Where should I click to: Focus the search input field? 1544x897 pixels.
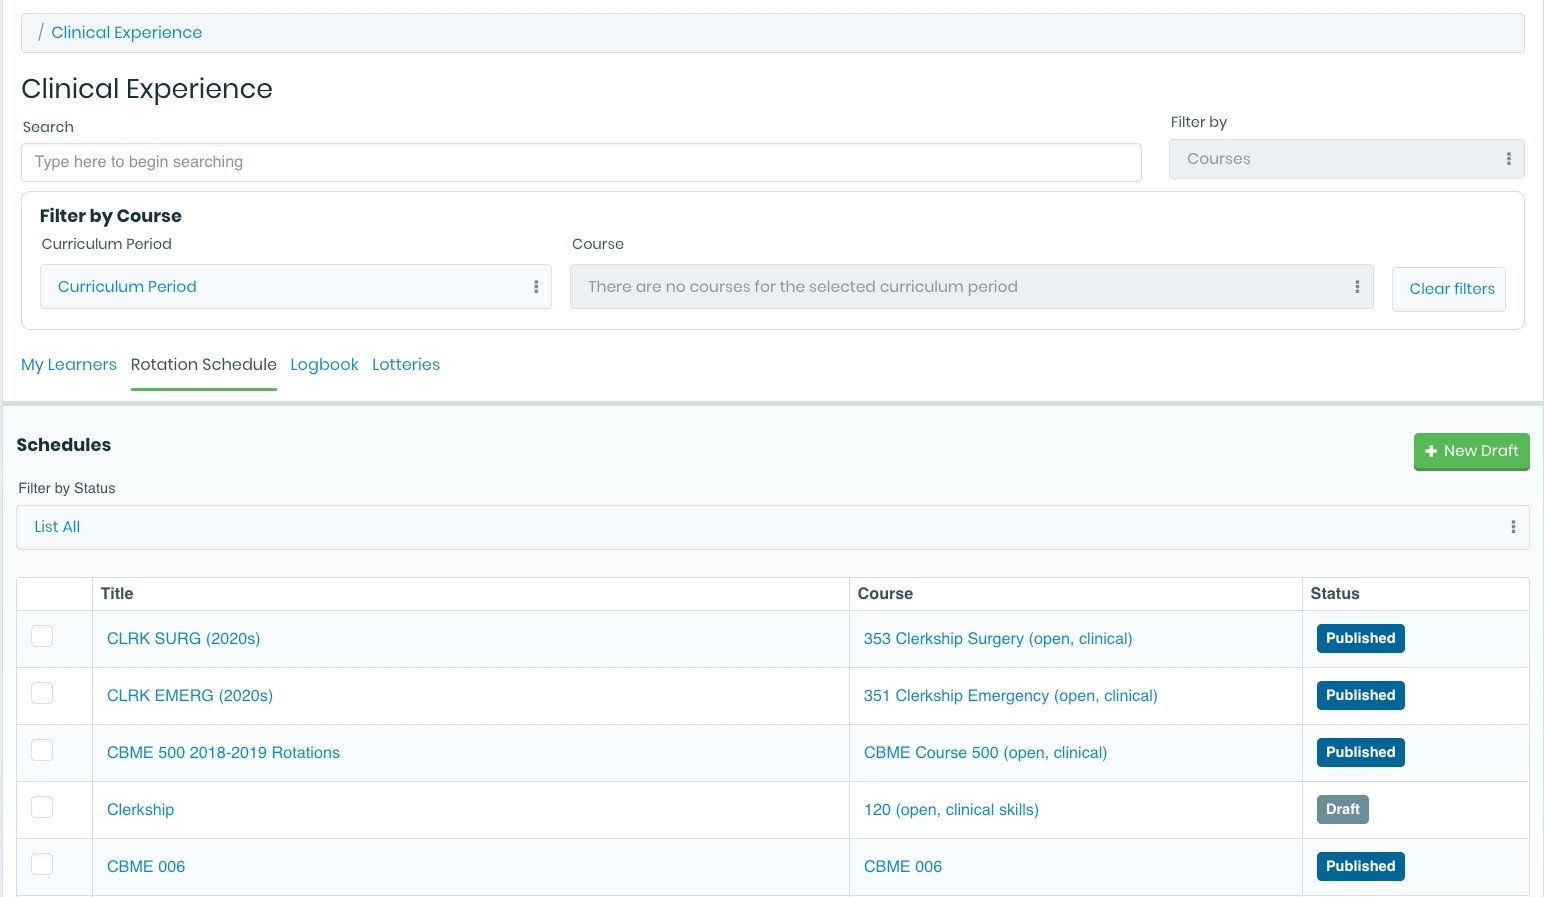click(581, 162)
